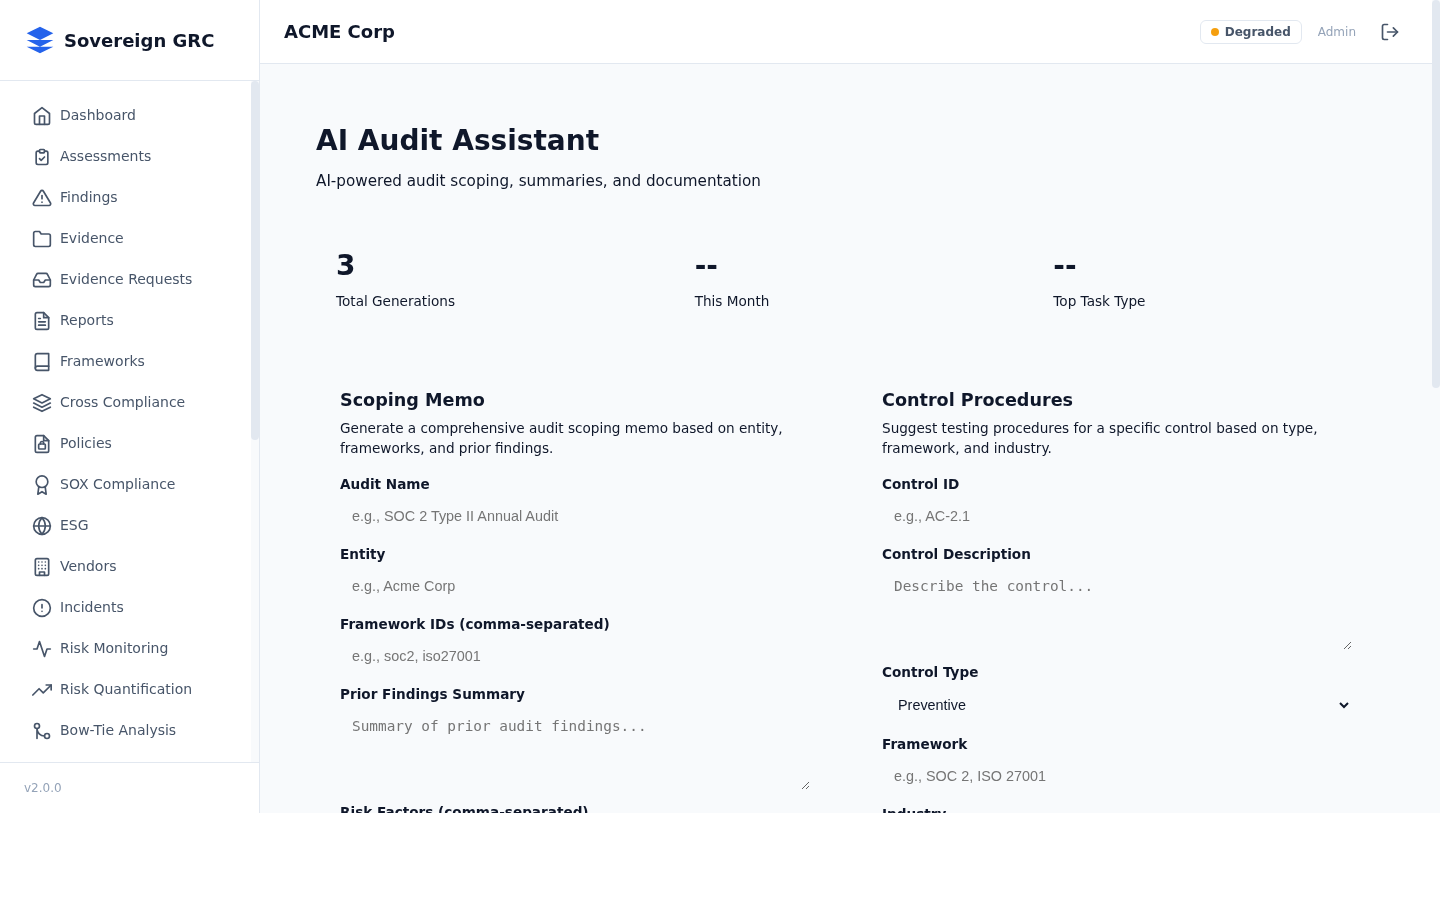The width and height of the screenshot is (1440, 900).
Task: Click the Risk Quantification trend icon
Action: (42, 689)
